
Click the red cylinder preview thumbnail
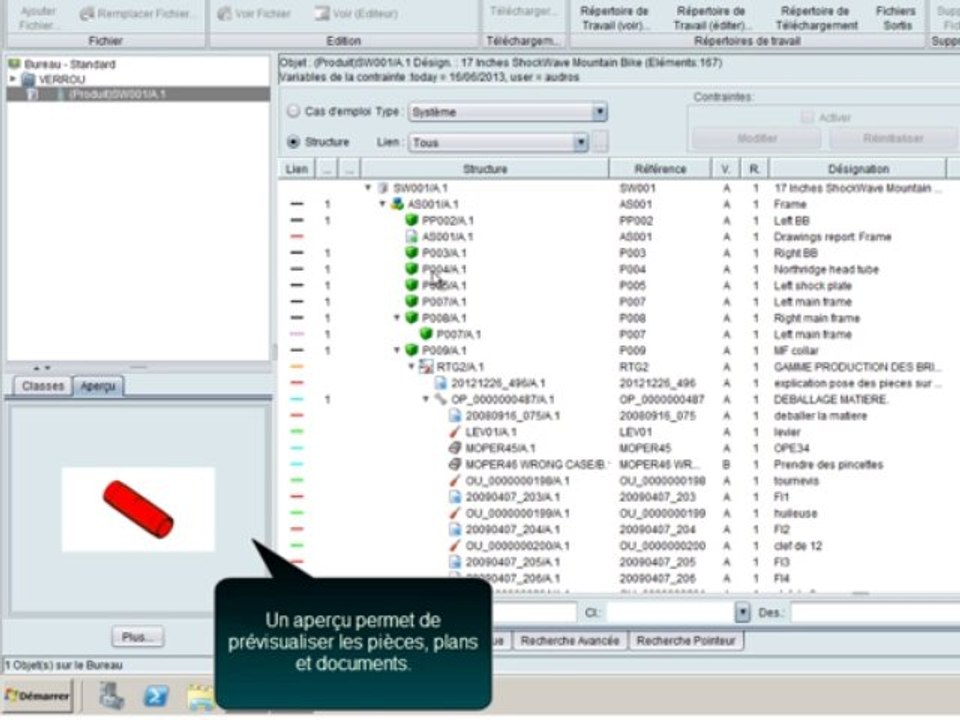[x=138, y=509]
